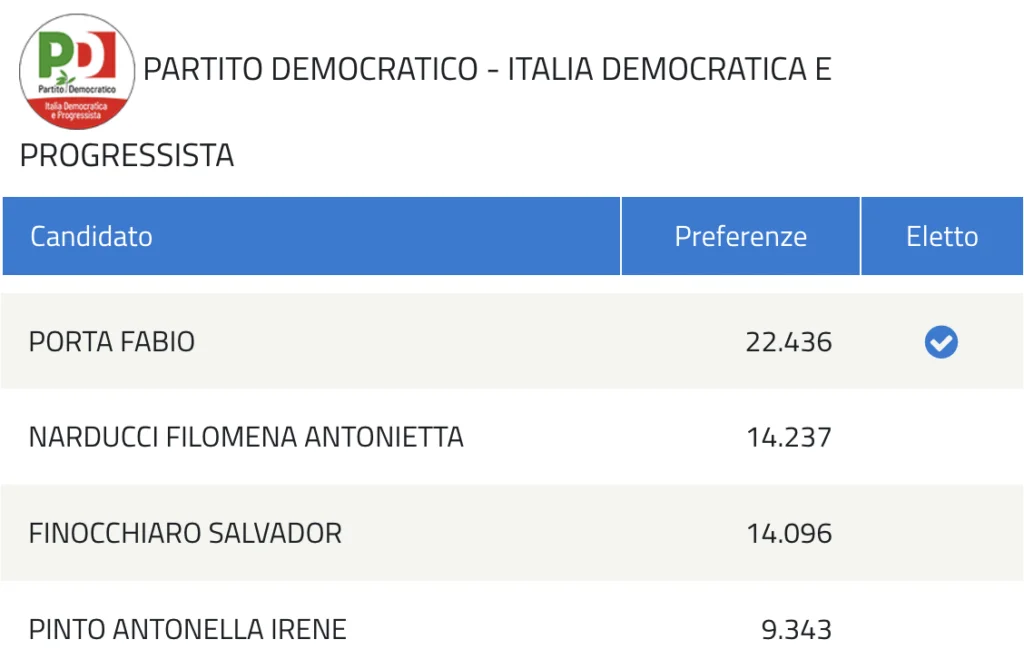Click empty Eletto cell for Narducci
The width and height of the screenshot is (1024, 659).
[x=942, y=438]
